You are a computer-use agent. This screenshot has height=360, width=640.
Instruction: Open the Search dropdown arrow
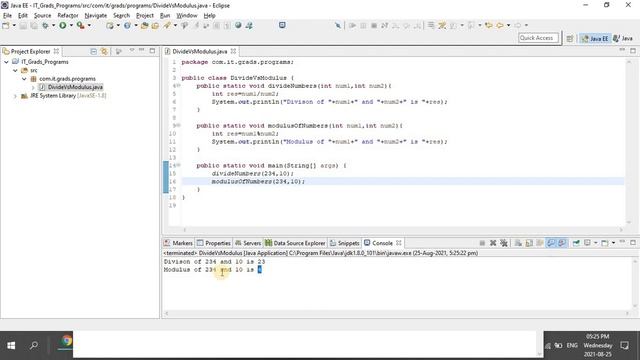(x=175, y=25)
